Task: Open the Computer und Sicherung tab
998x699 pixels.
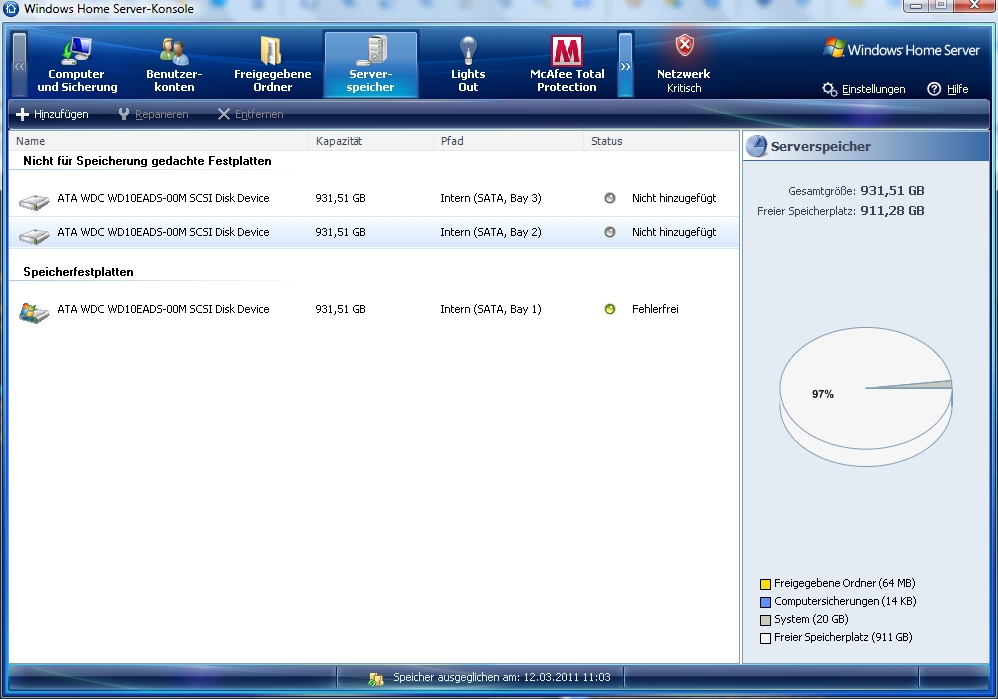Action: (x=77, y=65)
